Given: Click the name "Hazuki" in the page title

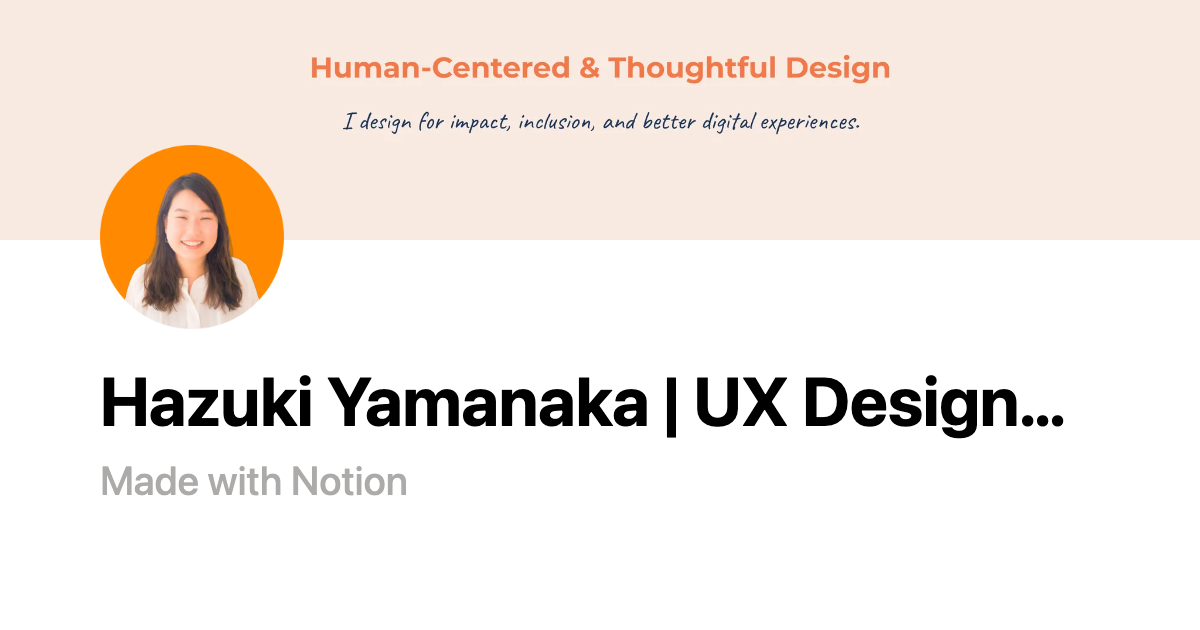Looking at the screenshot, I should click(x=207, y=402).
